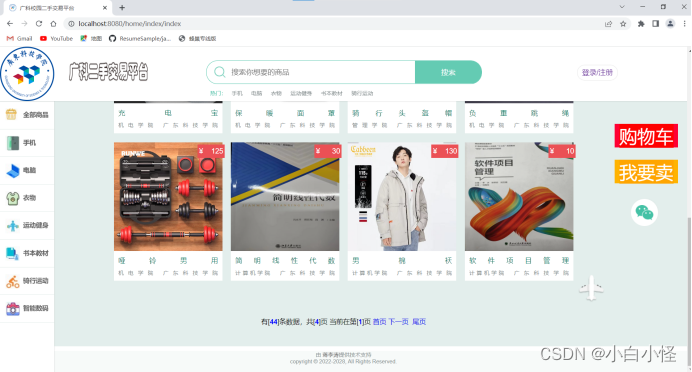
Task: Click the hot search tag 骑行运动
Action: 362,94
